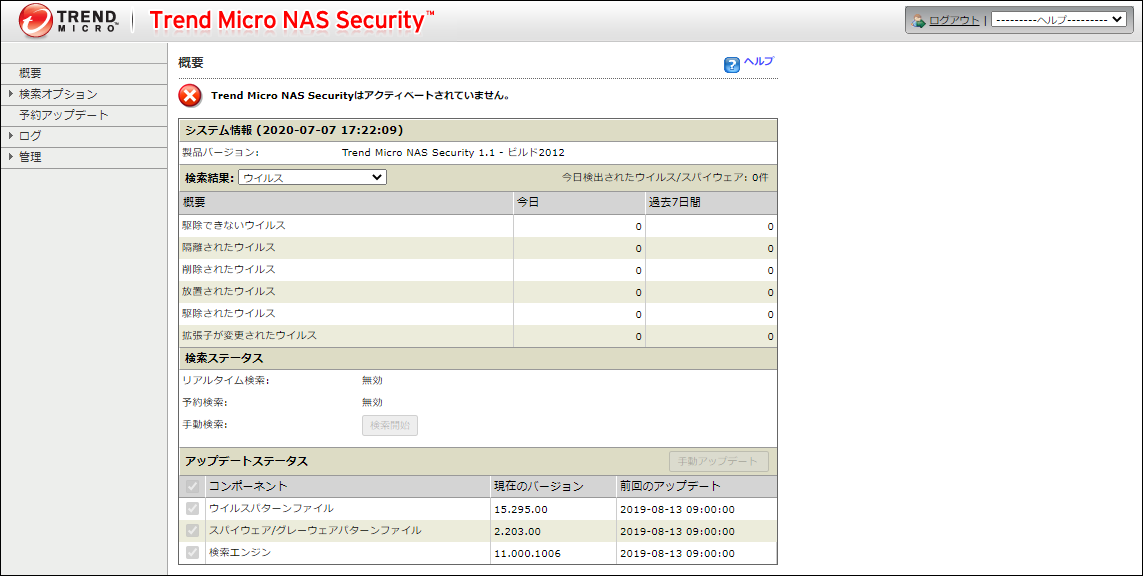The width and height of the screenshot is (1143, 576).
Task: Click the アップデートステータス section header
Action: pyautogui.click(x=246, y=462)
